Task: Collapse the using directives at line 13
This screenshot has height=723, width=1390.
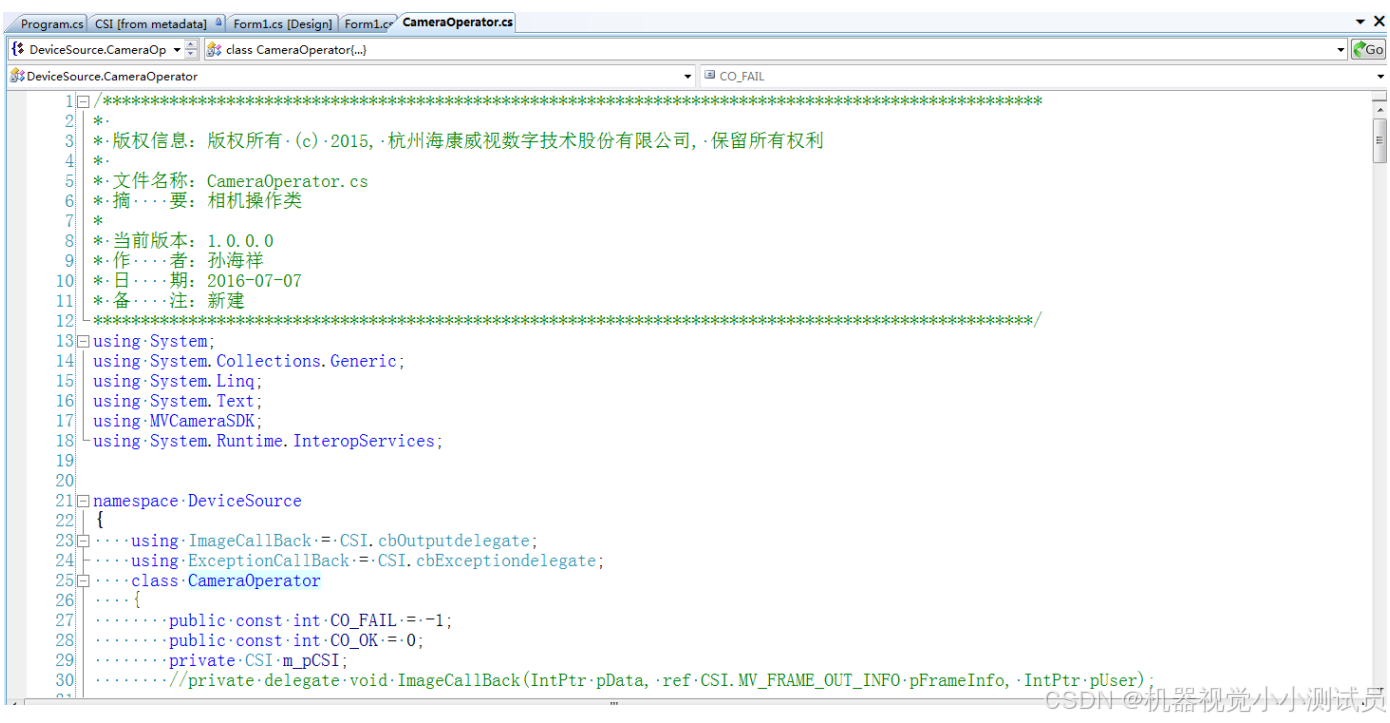Action: [82, 340]
